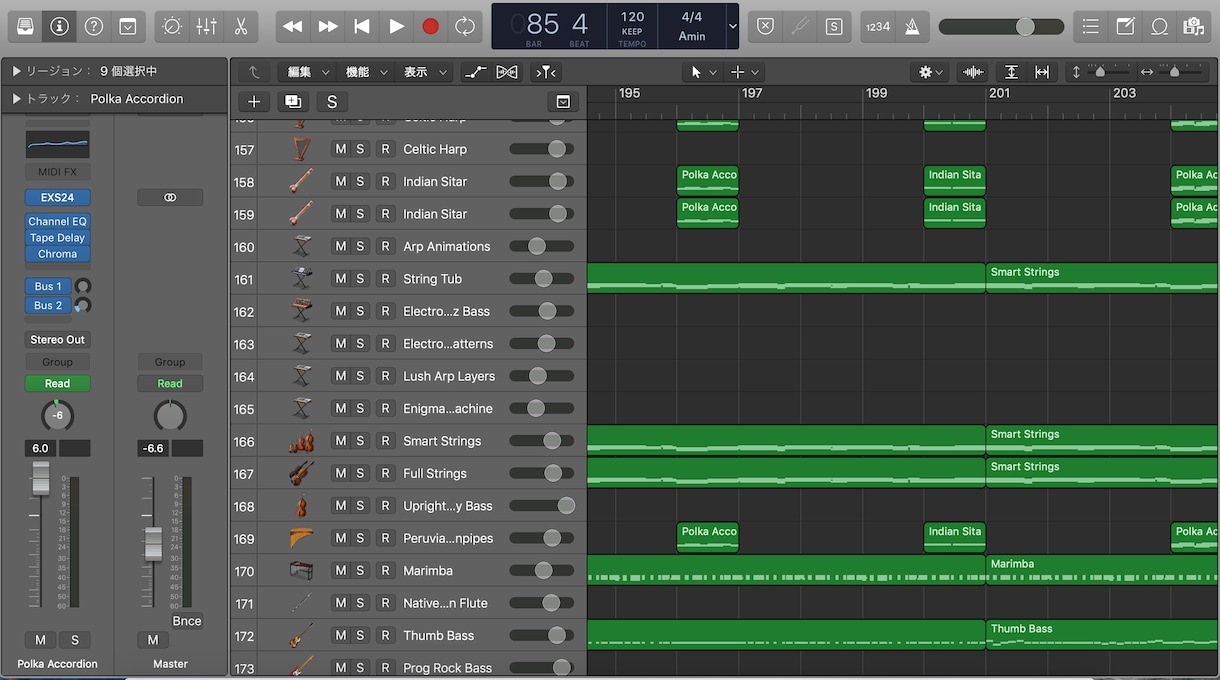Screen dimensions: 1220x680
Task: Open the marquee alternate tool menu
Action: (745, 72)
